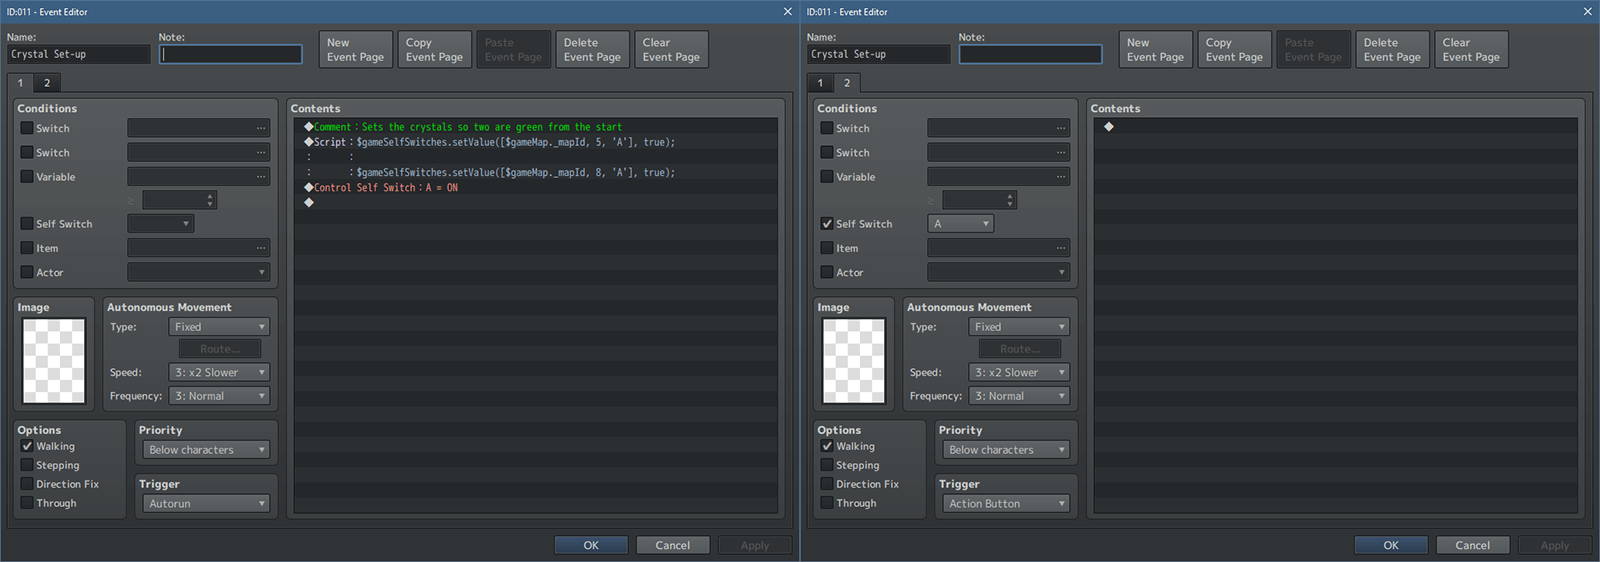1600x562 pixels.
Task: Open Item picker ellipsis in right window
Action: 1061,248
